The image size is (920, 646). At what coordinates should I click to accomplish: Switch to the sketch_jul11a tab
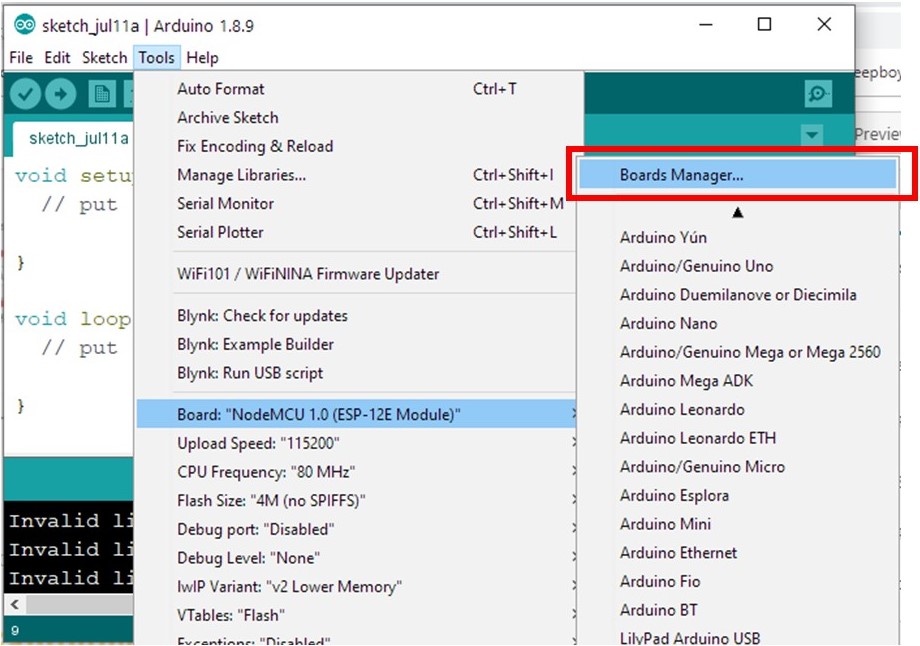[78, 138]
